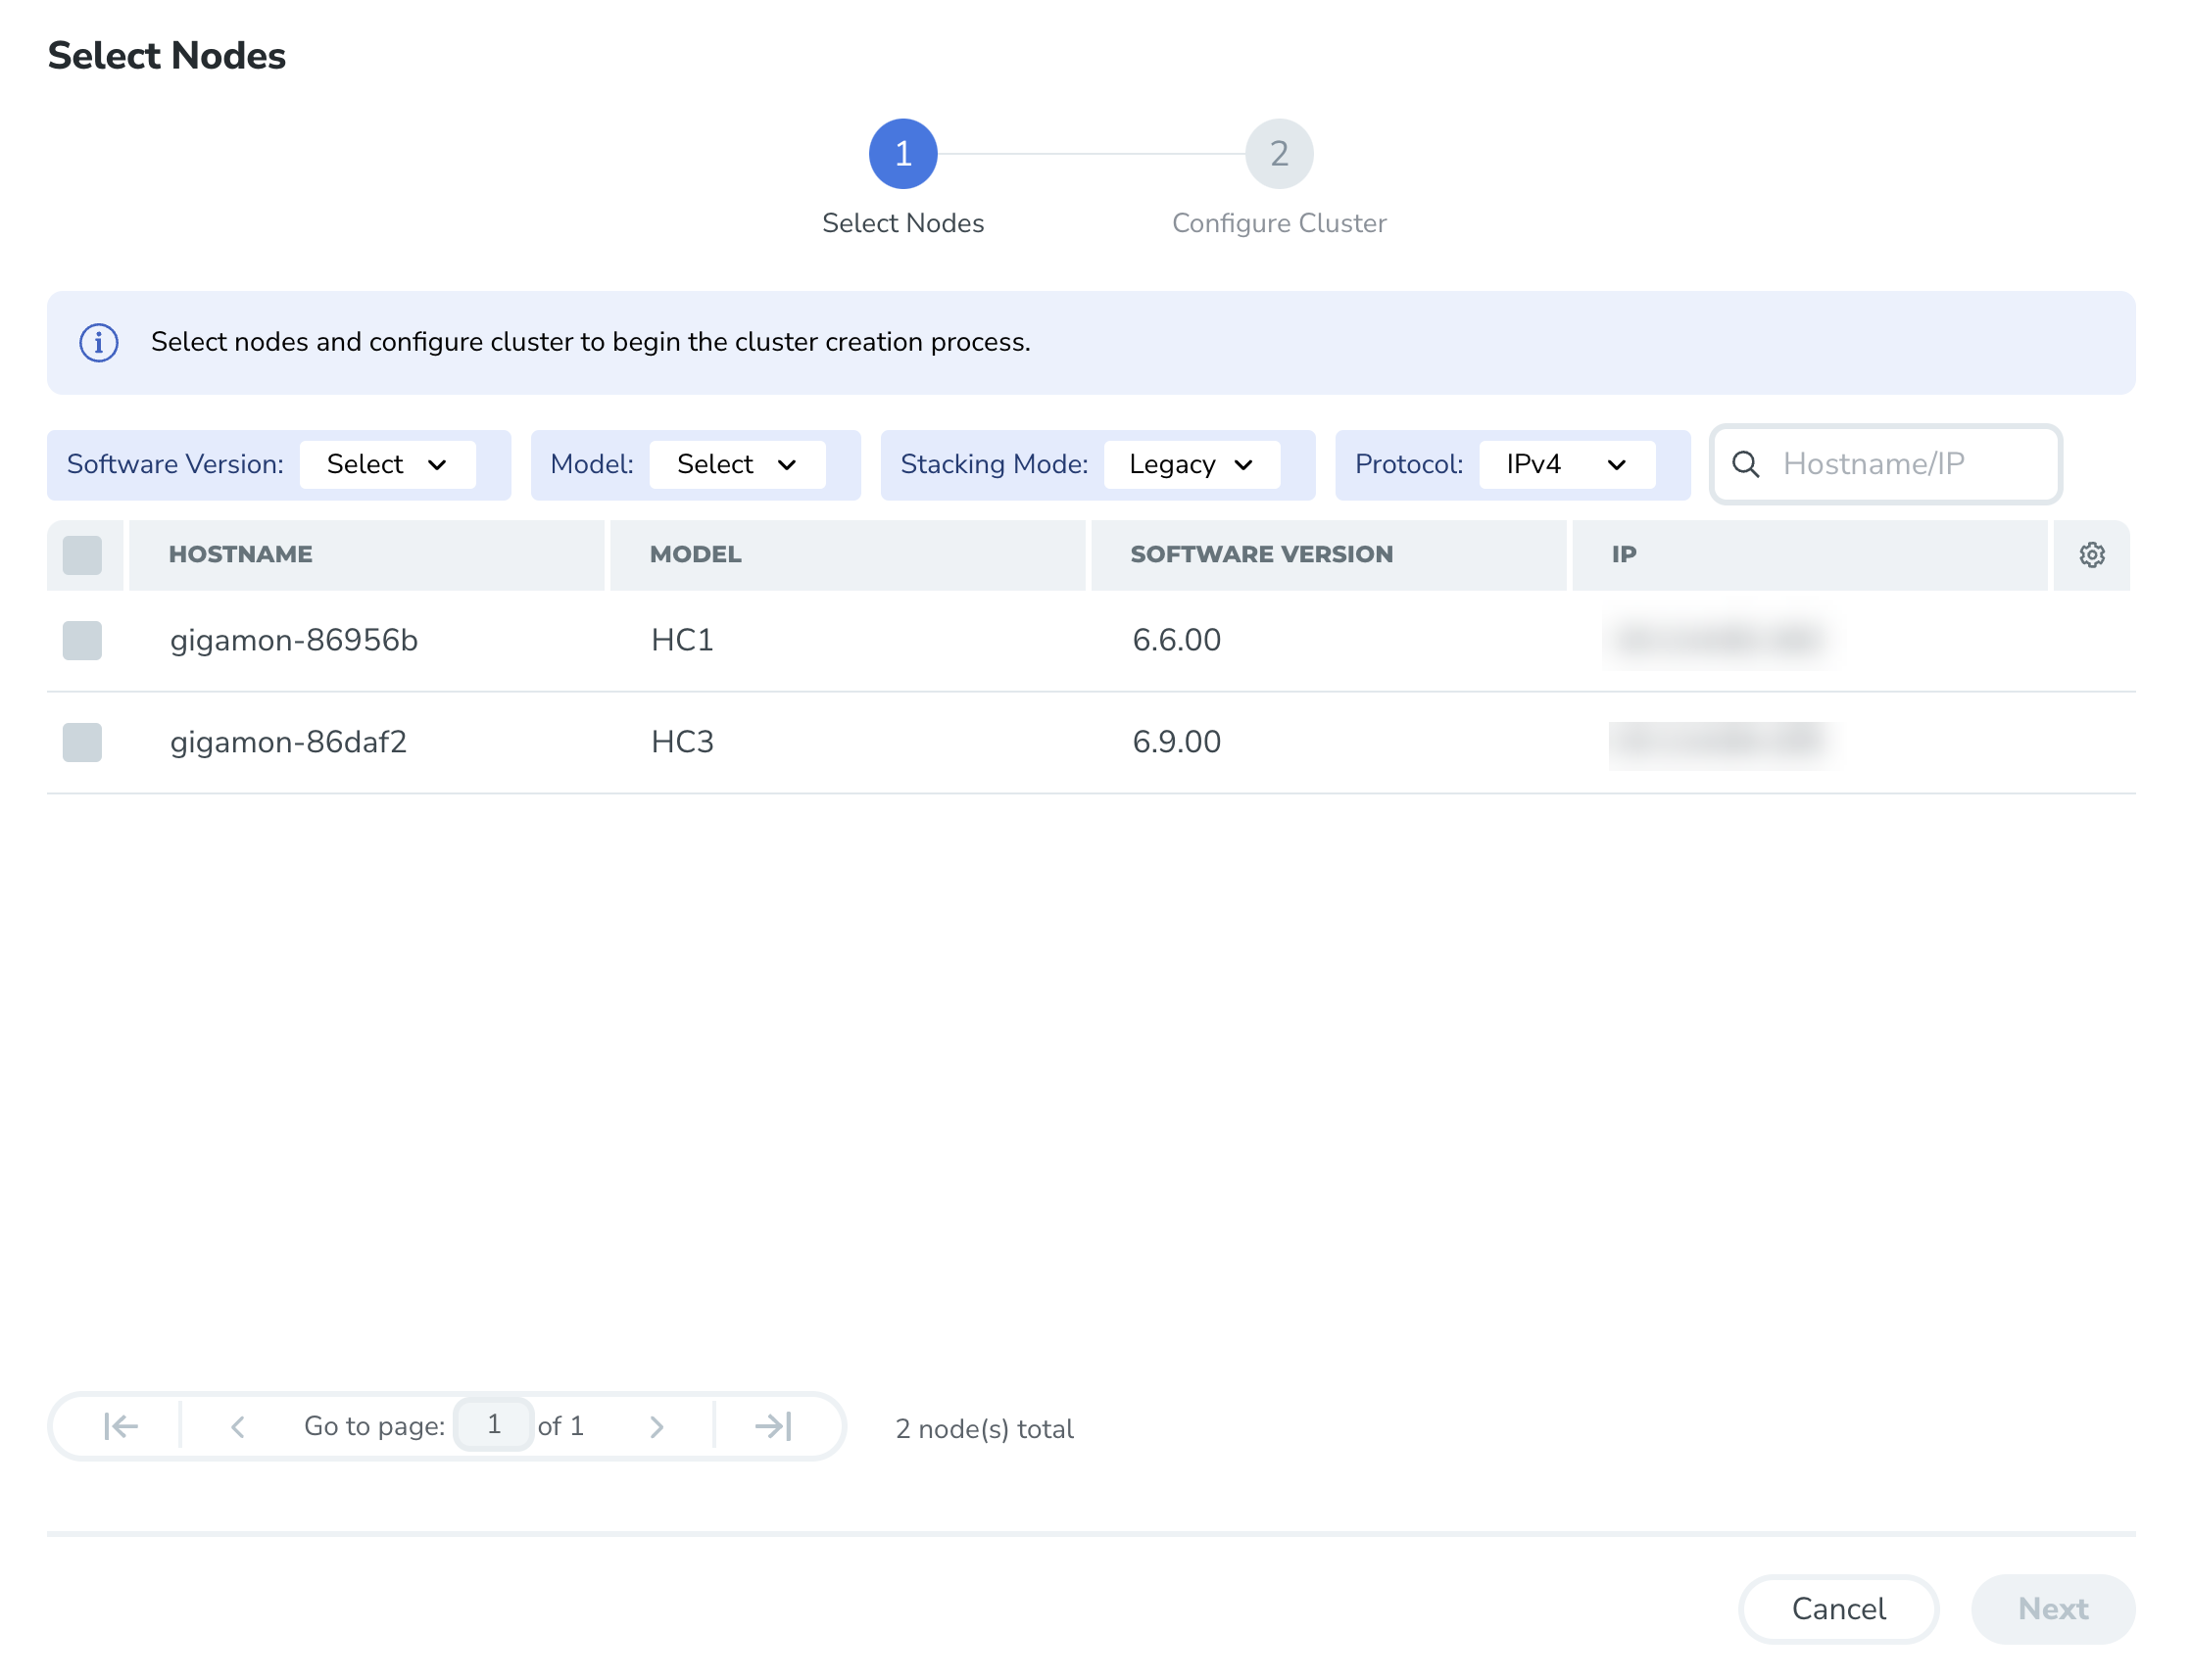The width and height of the screenshot is (2190, 1680).
Task: Click the Select Nodes step label
Action: coord(902,223)
